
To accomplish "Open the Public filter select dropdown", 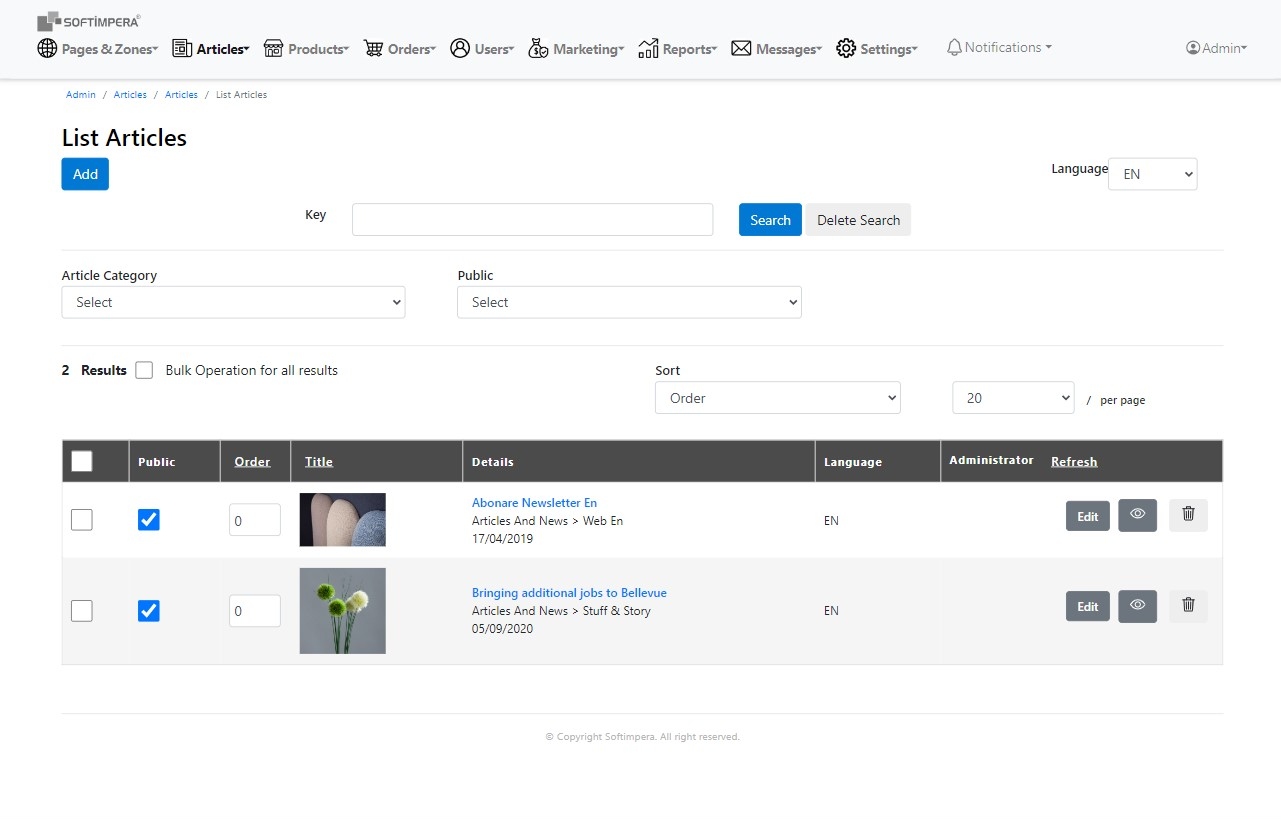I will [x=629, y=302].
